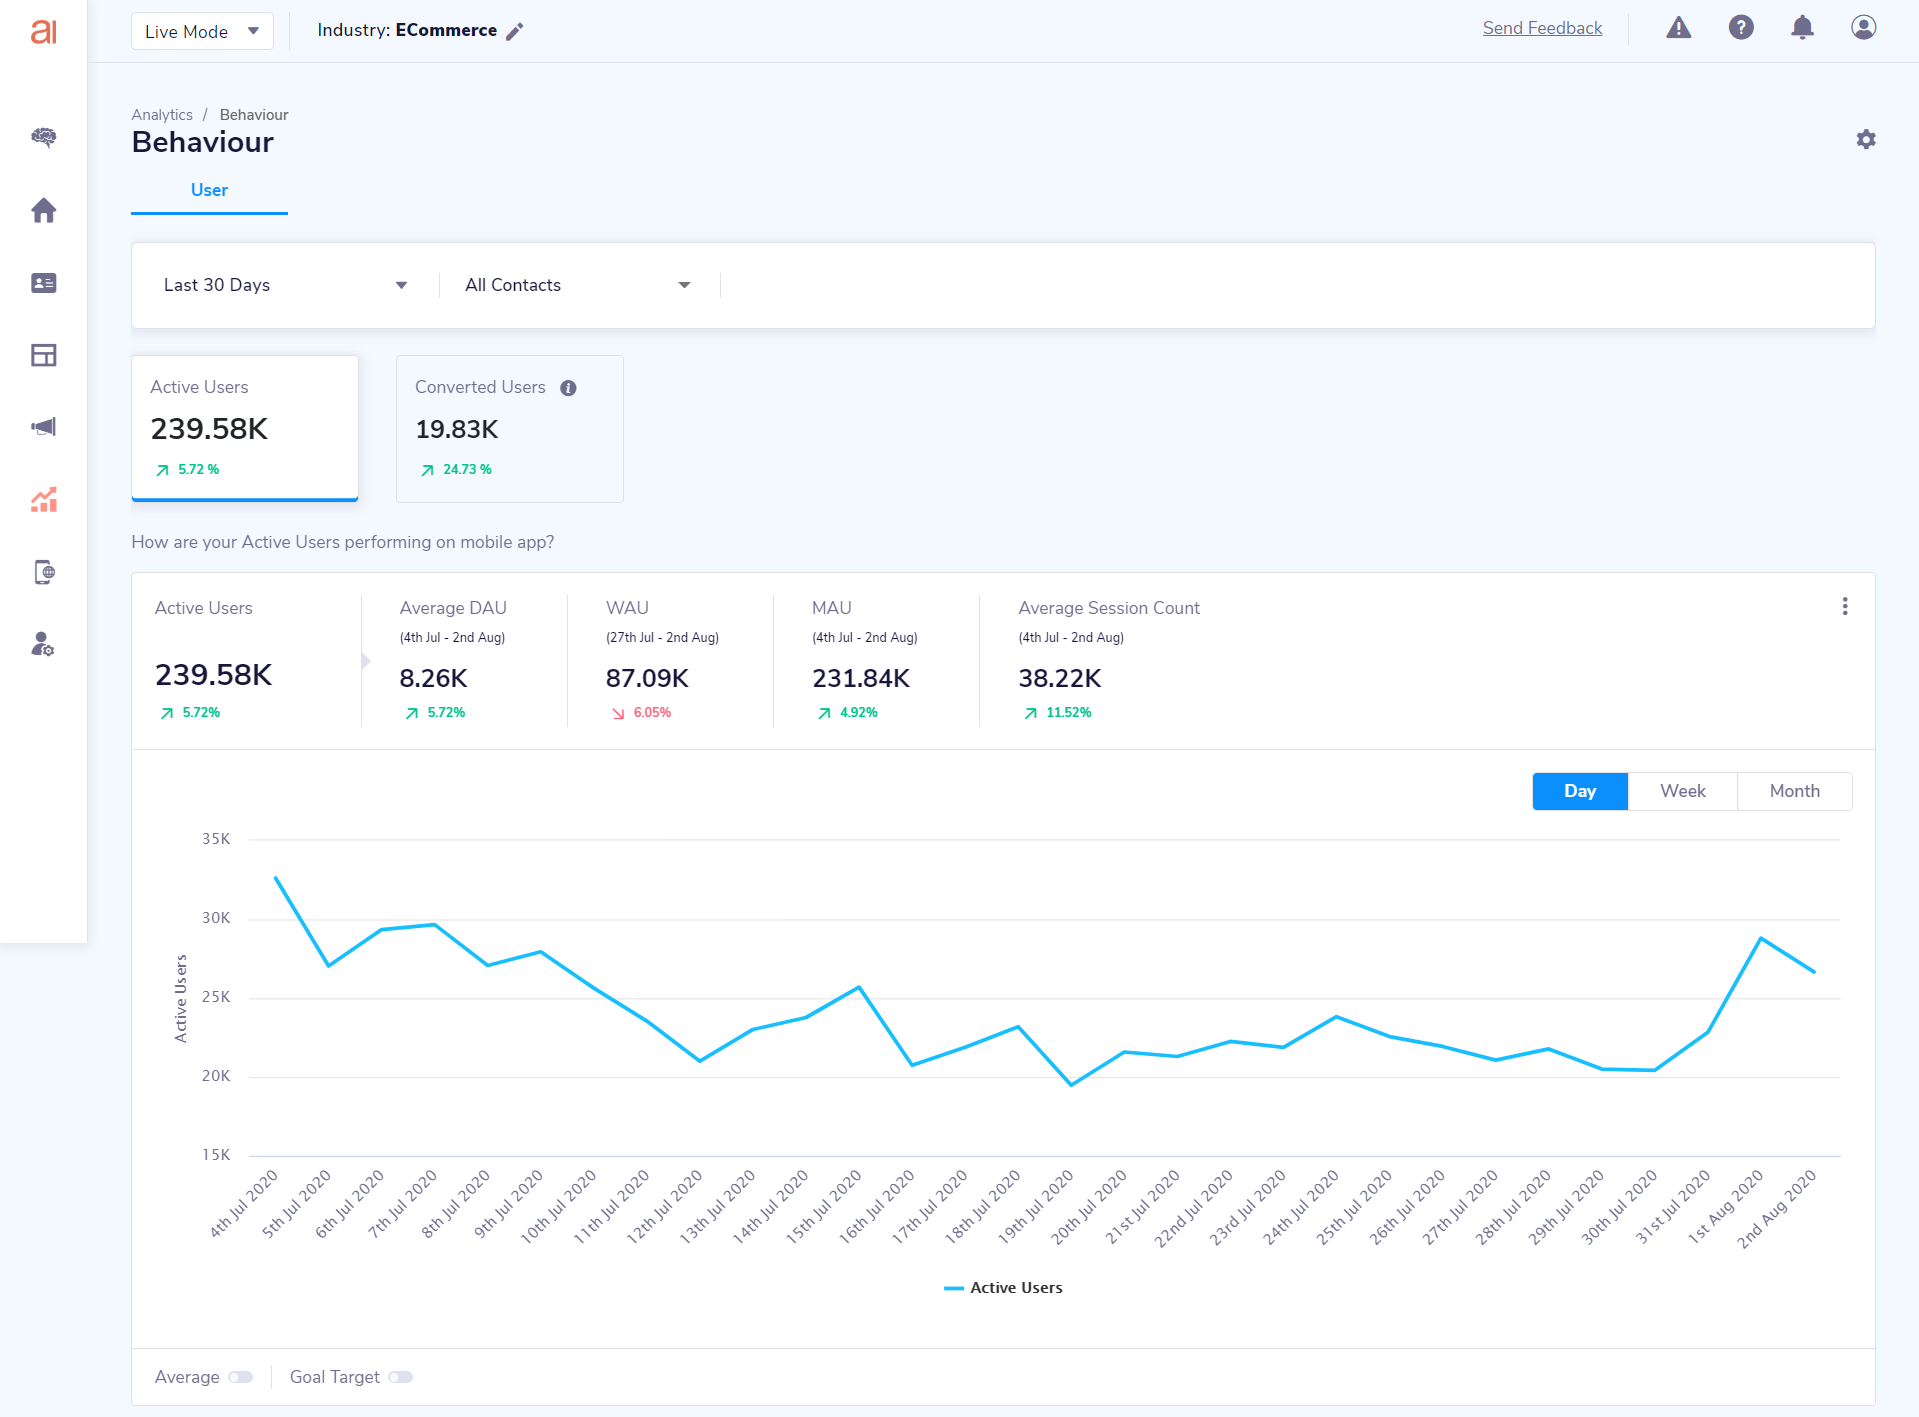Viewport: 1919px width, 1417px height.
Task: Click the 19th Jul 2020 chart low point
Action: coord(1071,1085)
